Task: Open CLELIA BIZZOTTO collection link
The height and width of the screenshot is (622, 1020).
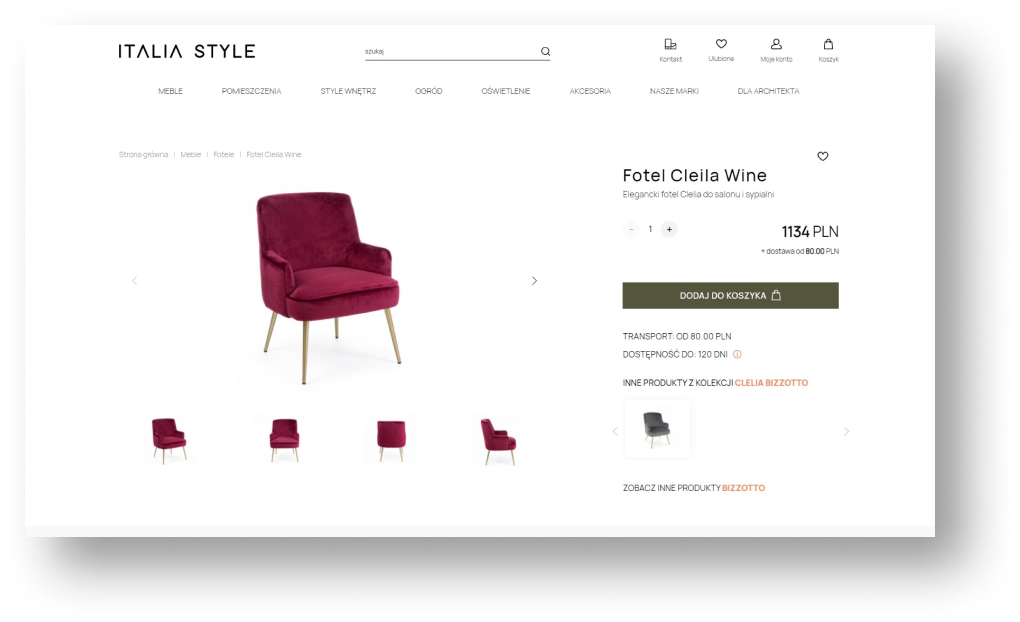Action: click(771, 383)
